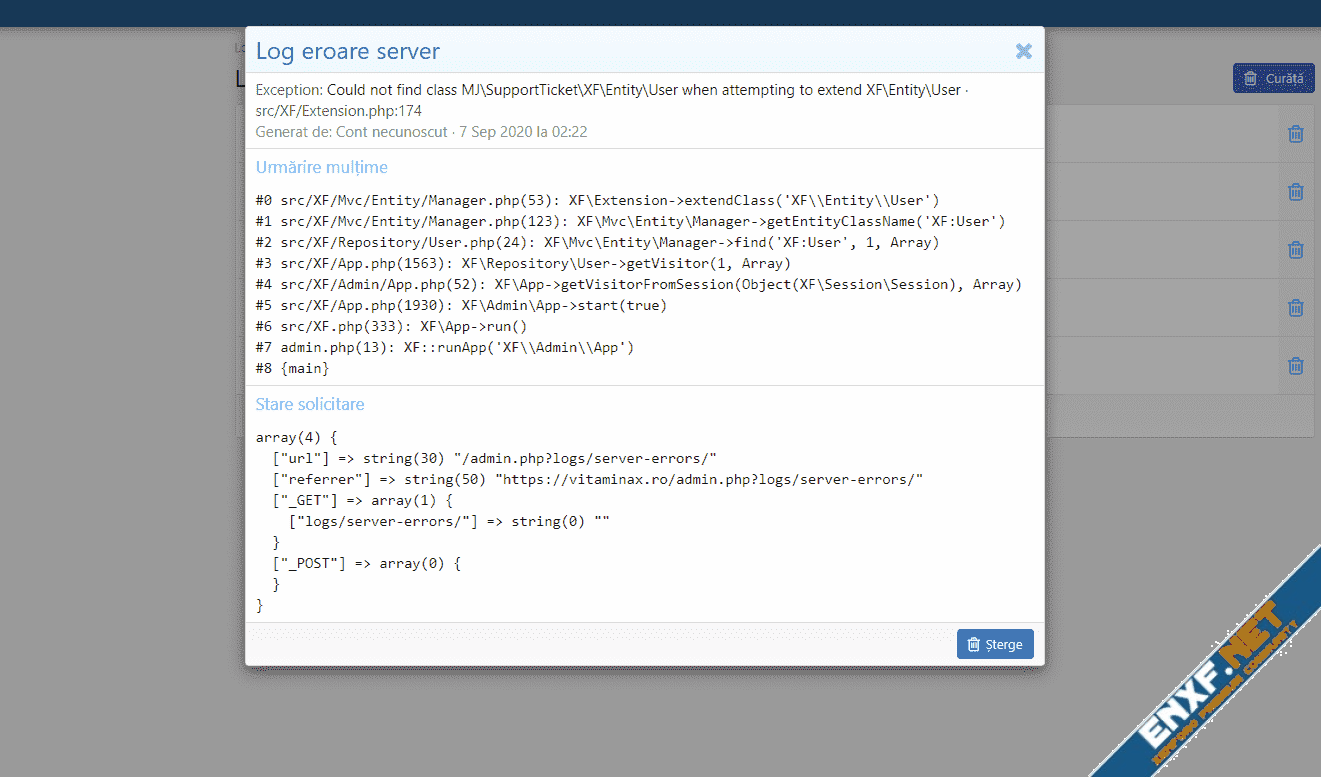This screenshot has height=777, width=1321.
Task: Click the Stare solicitare heading
Action: click(310, 404)
